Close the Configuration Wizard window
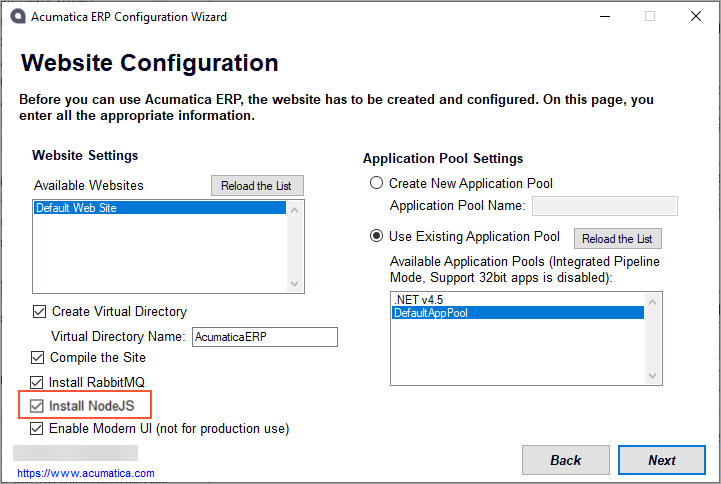The height and width of the screenshot is (484, 721). click(695, 17)
